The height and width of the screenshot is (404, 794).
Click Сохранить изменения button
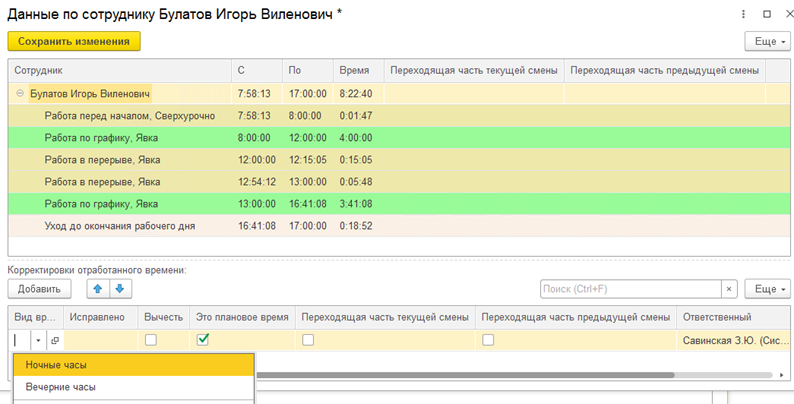[74, 41]
